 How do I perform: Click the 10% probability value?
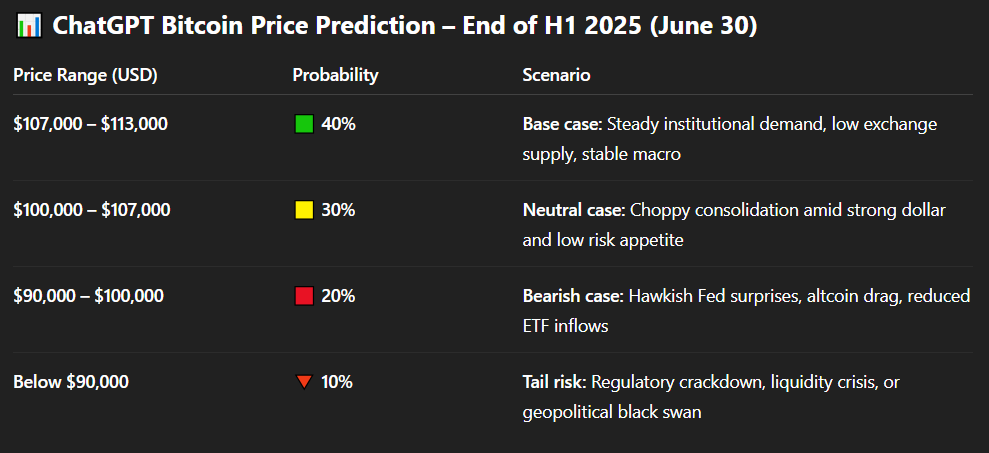coord(337,382)
